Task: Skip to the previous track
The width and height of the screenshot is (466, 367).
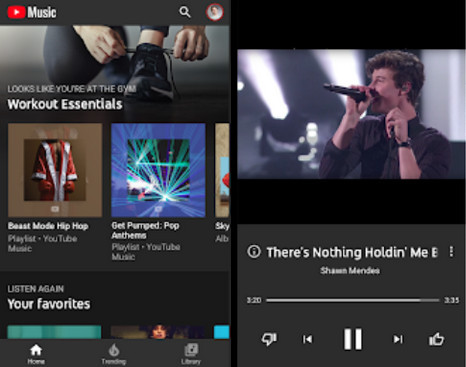Action: coord(307,339)
